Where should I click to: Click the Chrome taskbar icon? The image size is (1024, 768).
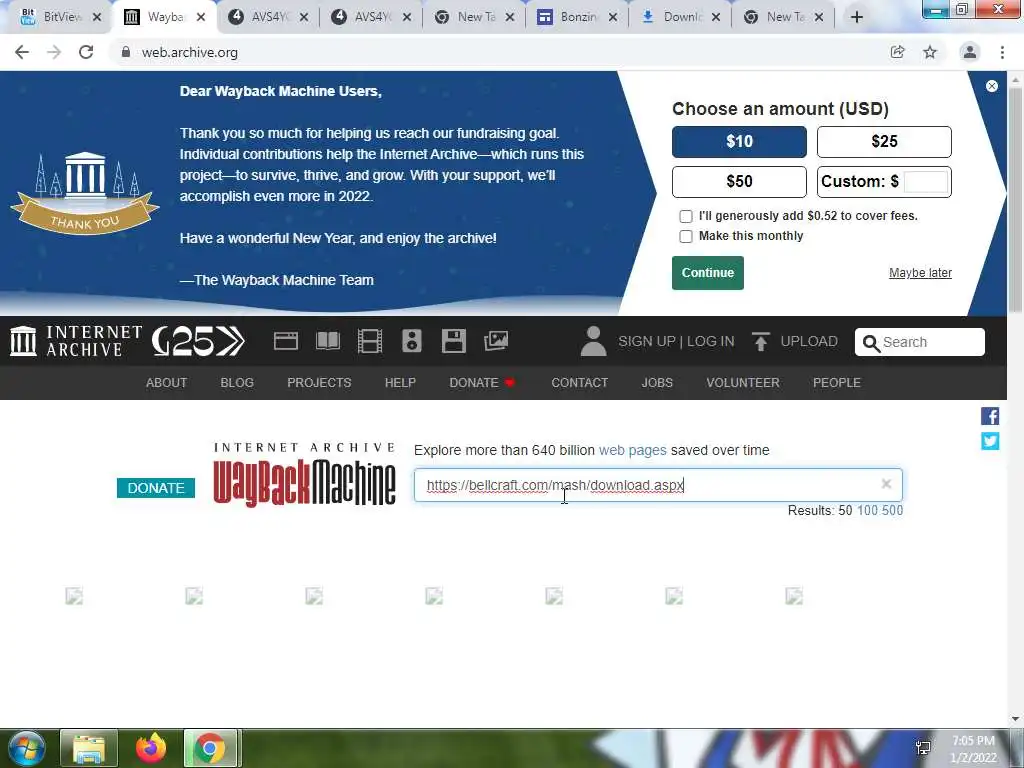pos(210,748)
